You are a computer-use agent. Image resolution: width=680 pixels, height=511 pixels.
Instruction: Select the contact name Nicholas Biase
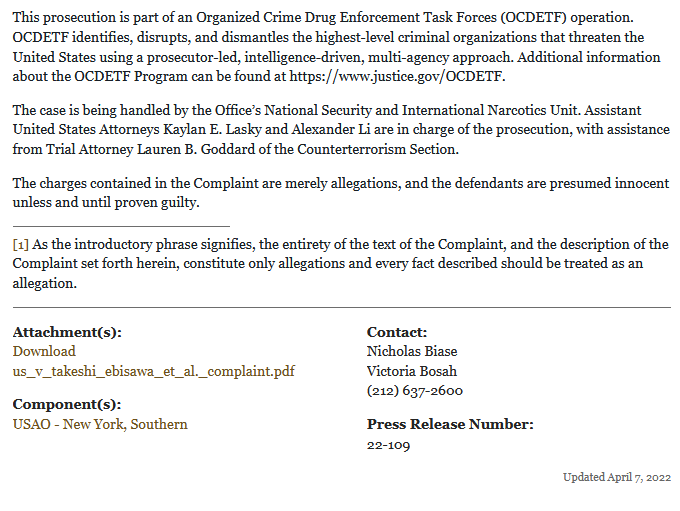point(412,351)
